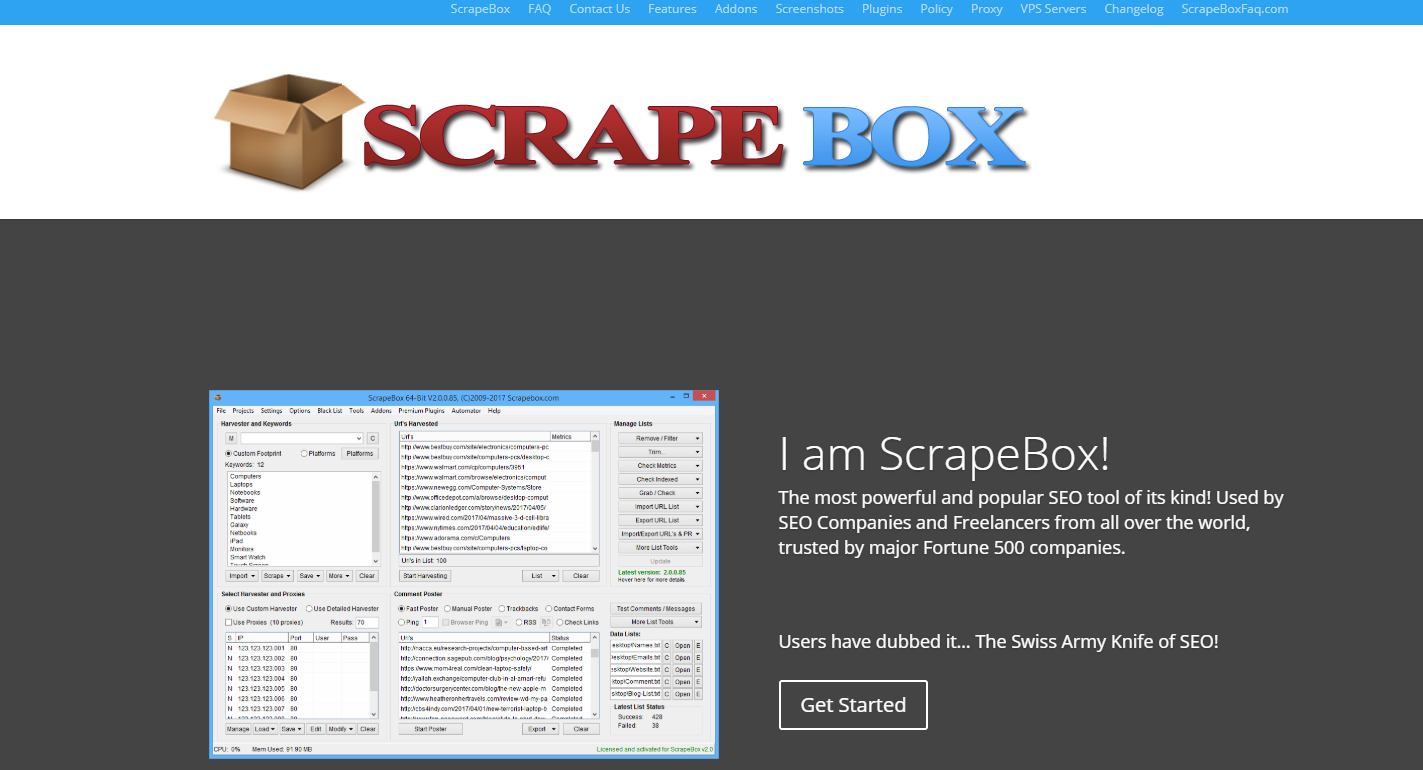Click the "Swiss Army Knife of SEO" sentence
The width and height of the screenshot is (1423, 770).
point(999,642)
